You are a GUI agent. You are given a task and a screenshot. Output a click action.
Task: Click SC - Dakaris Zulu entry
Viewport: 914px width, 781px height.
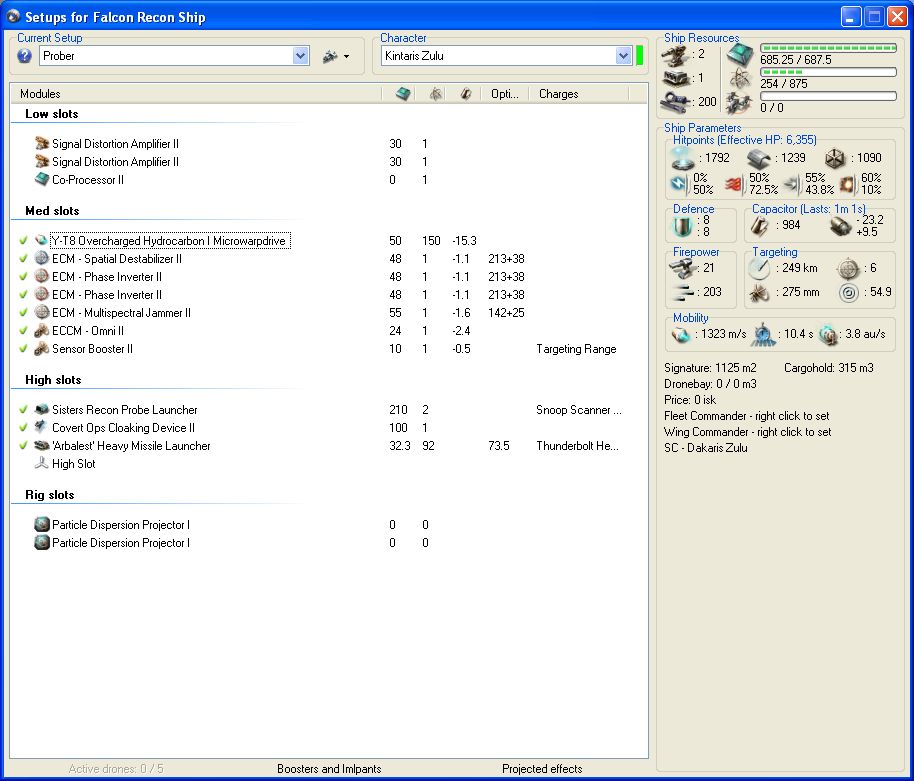706,448
